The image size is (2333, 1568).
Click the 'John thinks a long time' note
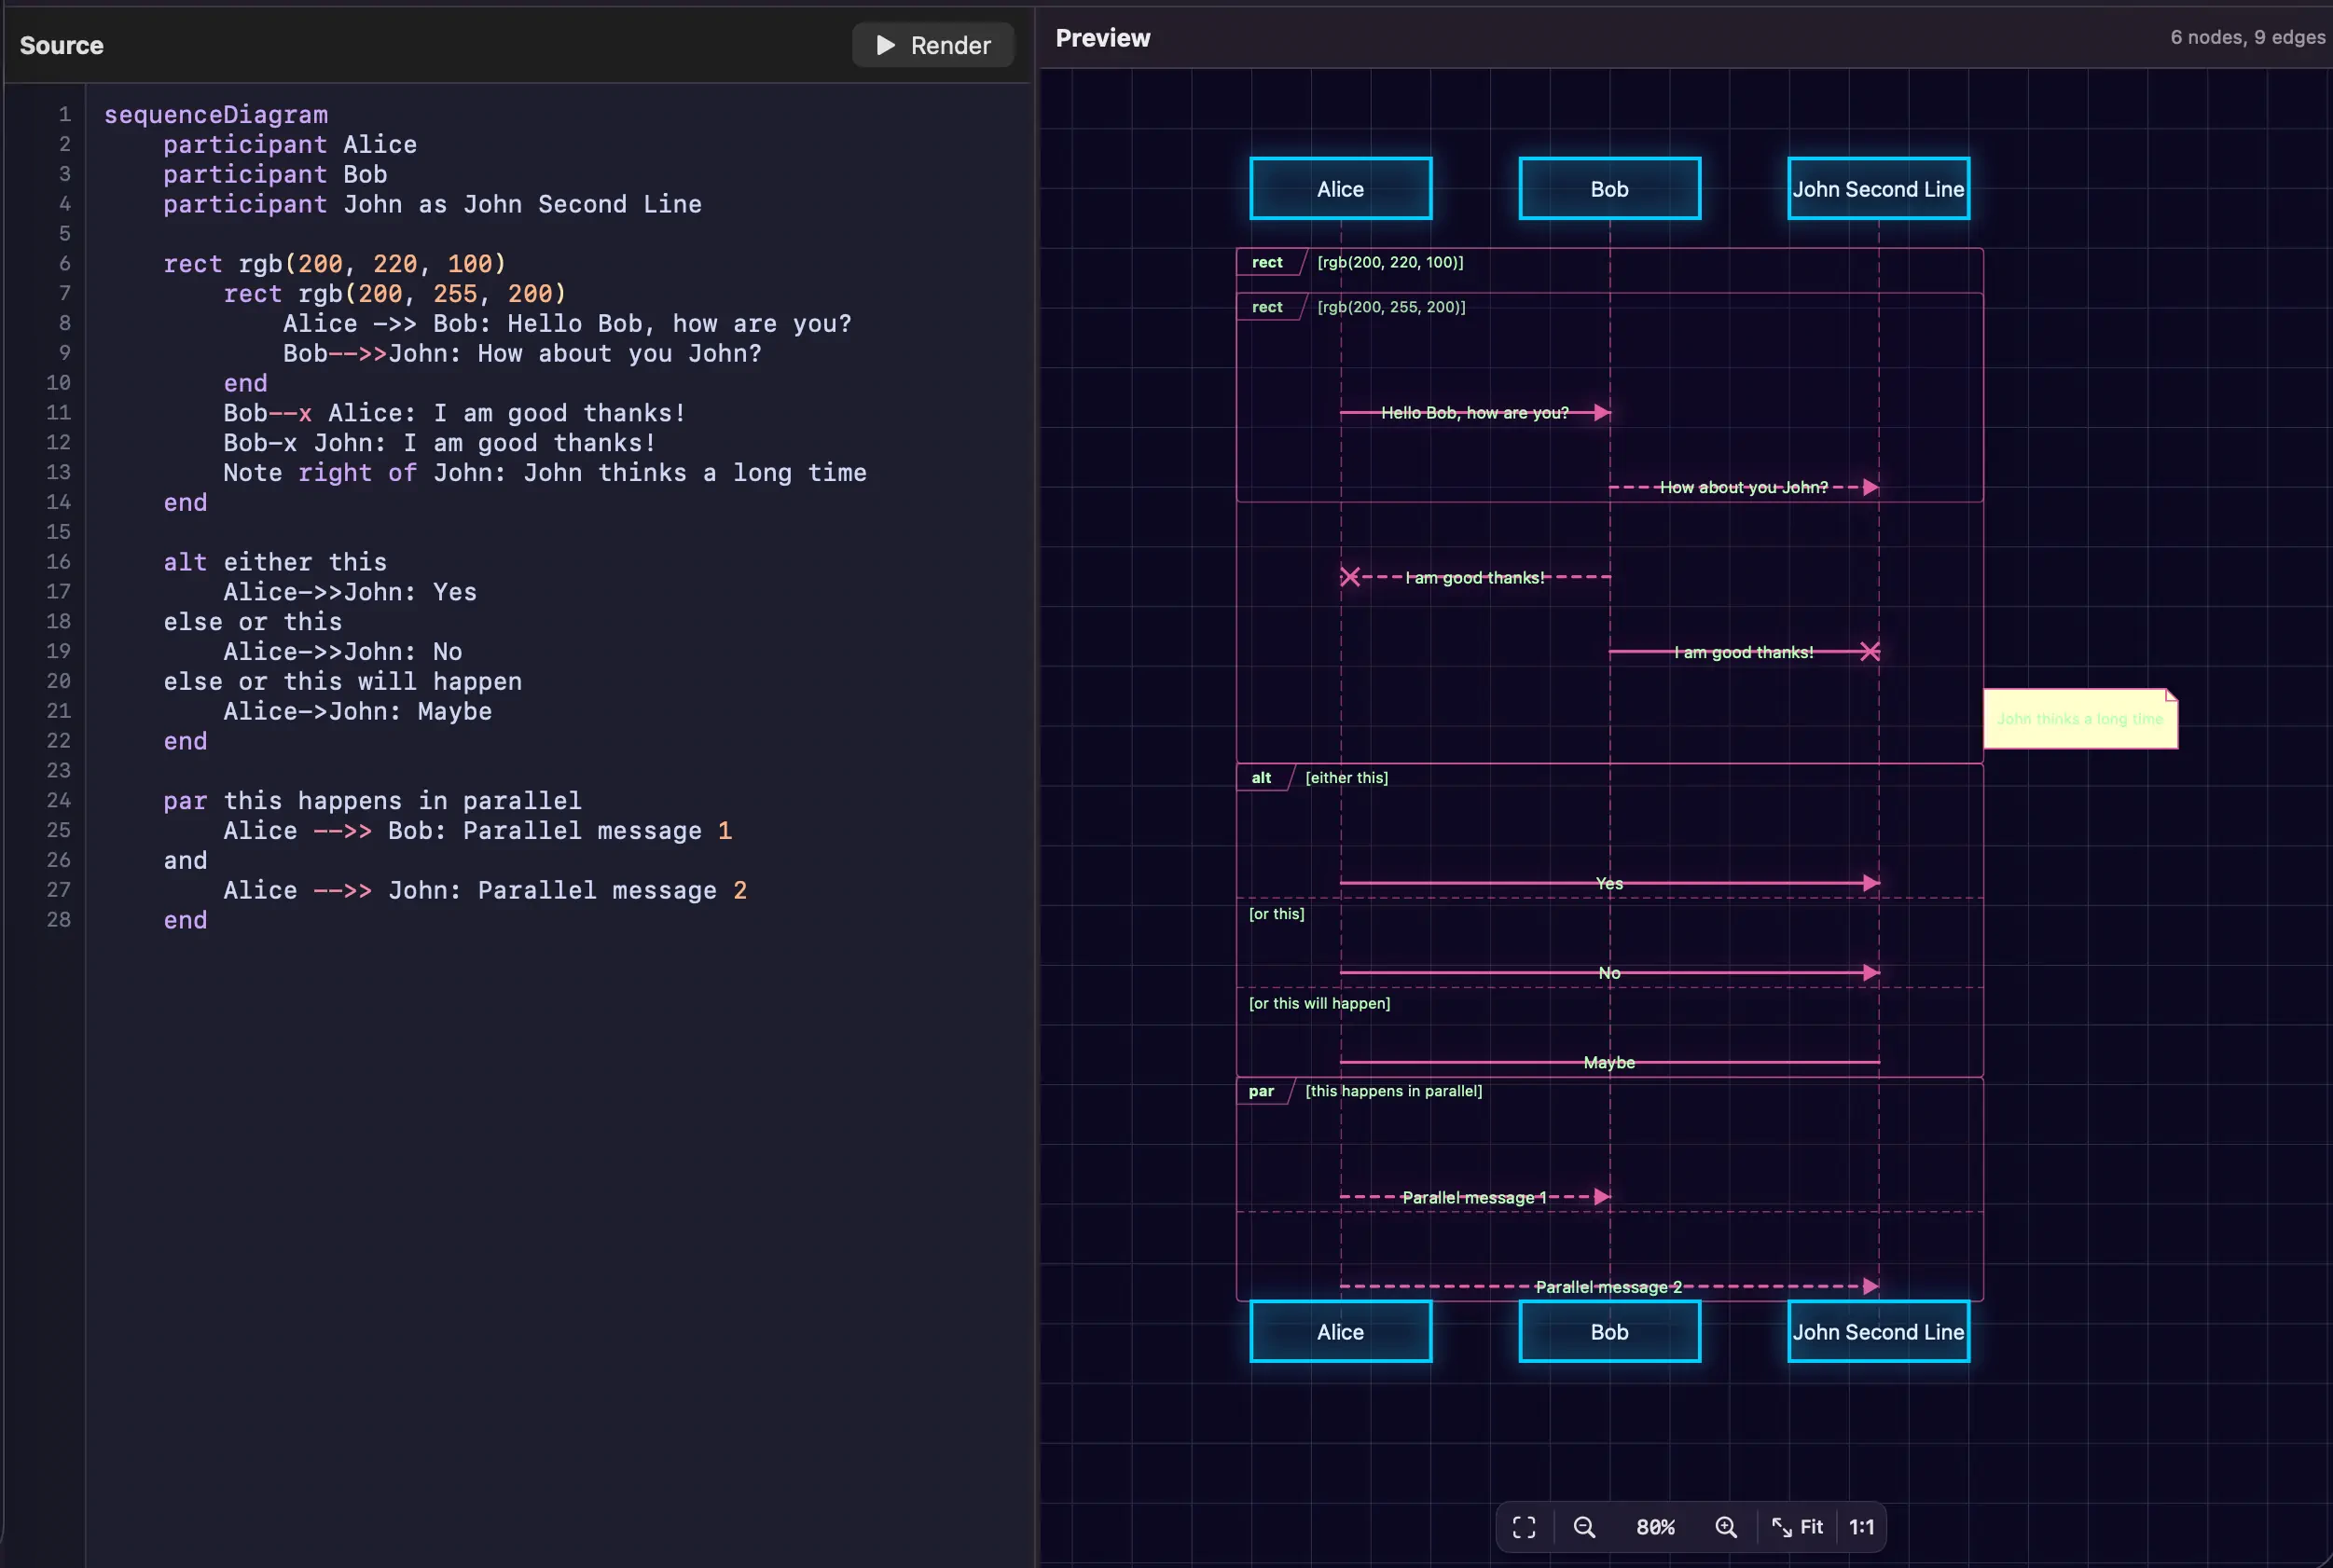click(x=2080, y=719)
